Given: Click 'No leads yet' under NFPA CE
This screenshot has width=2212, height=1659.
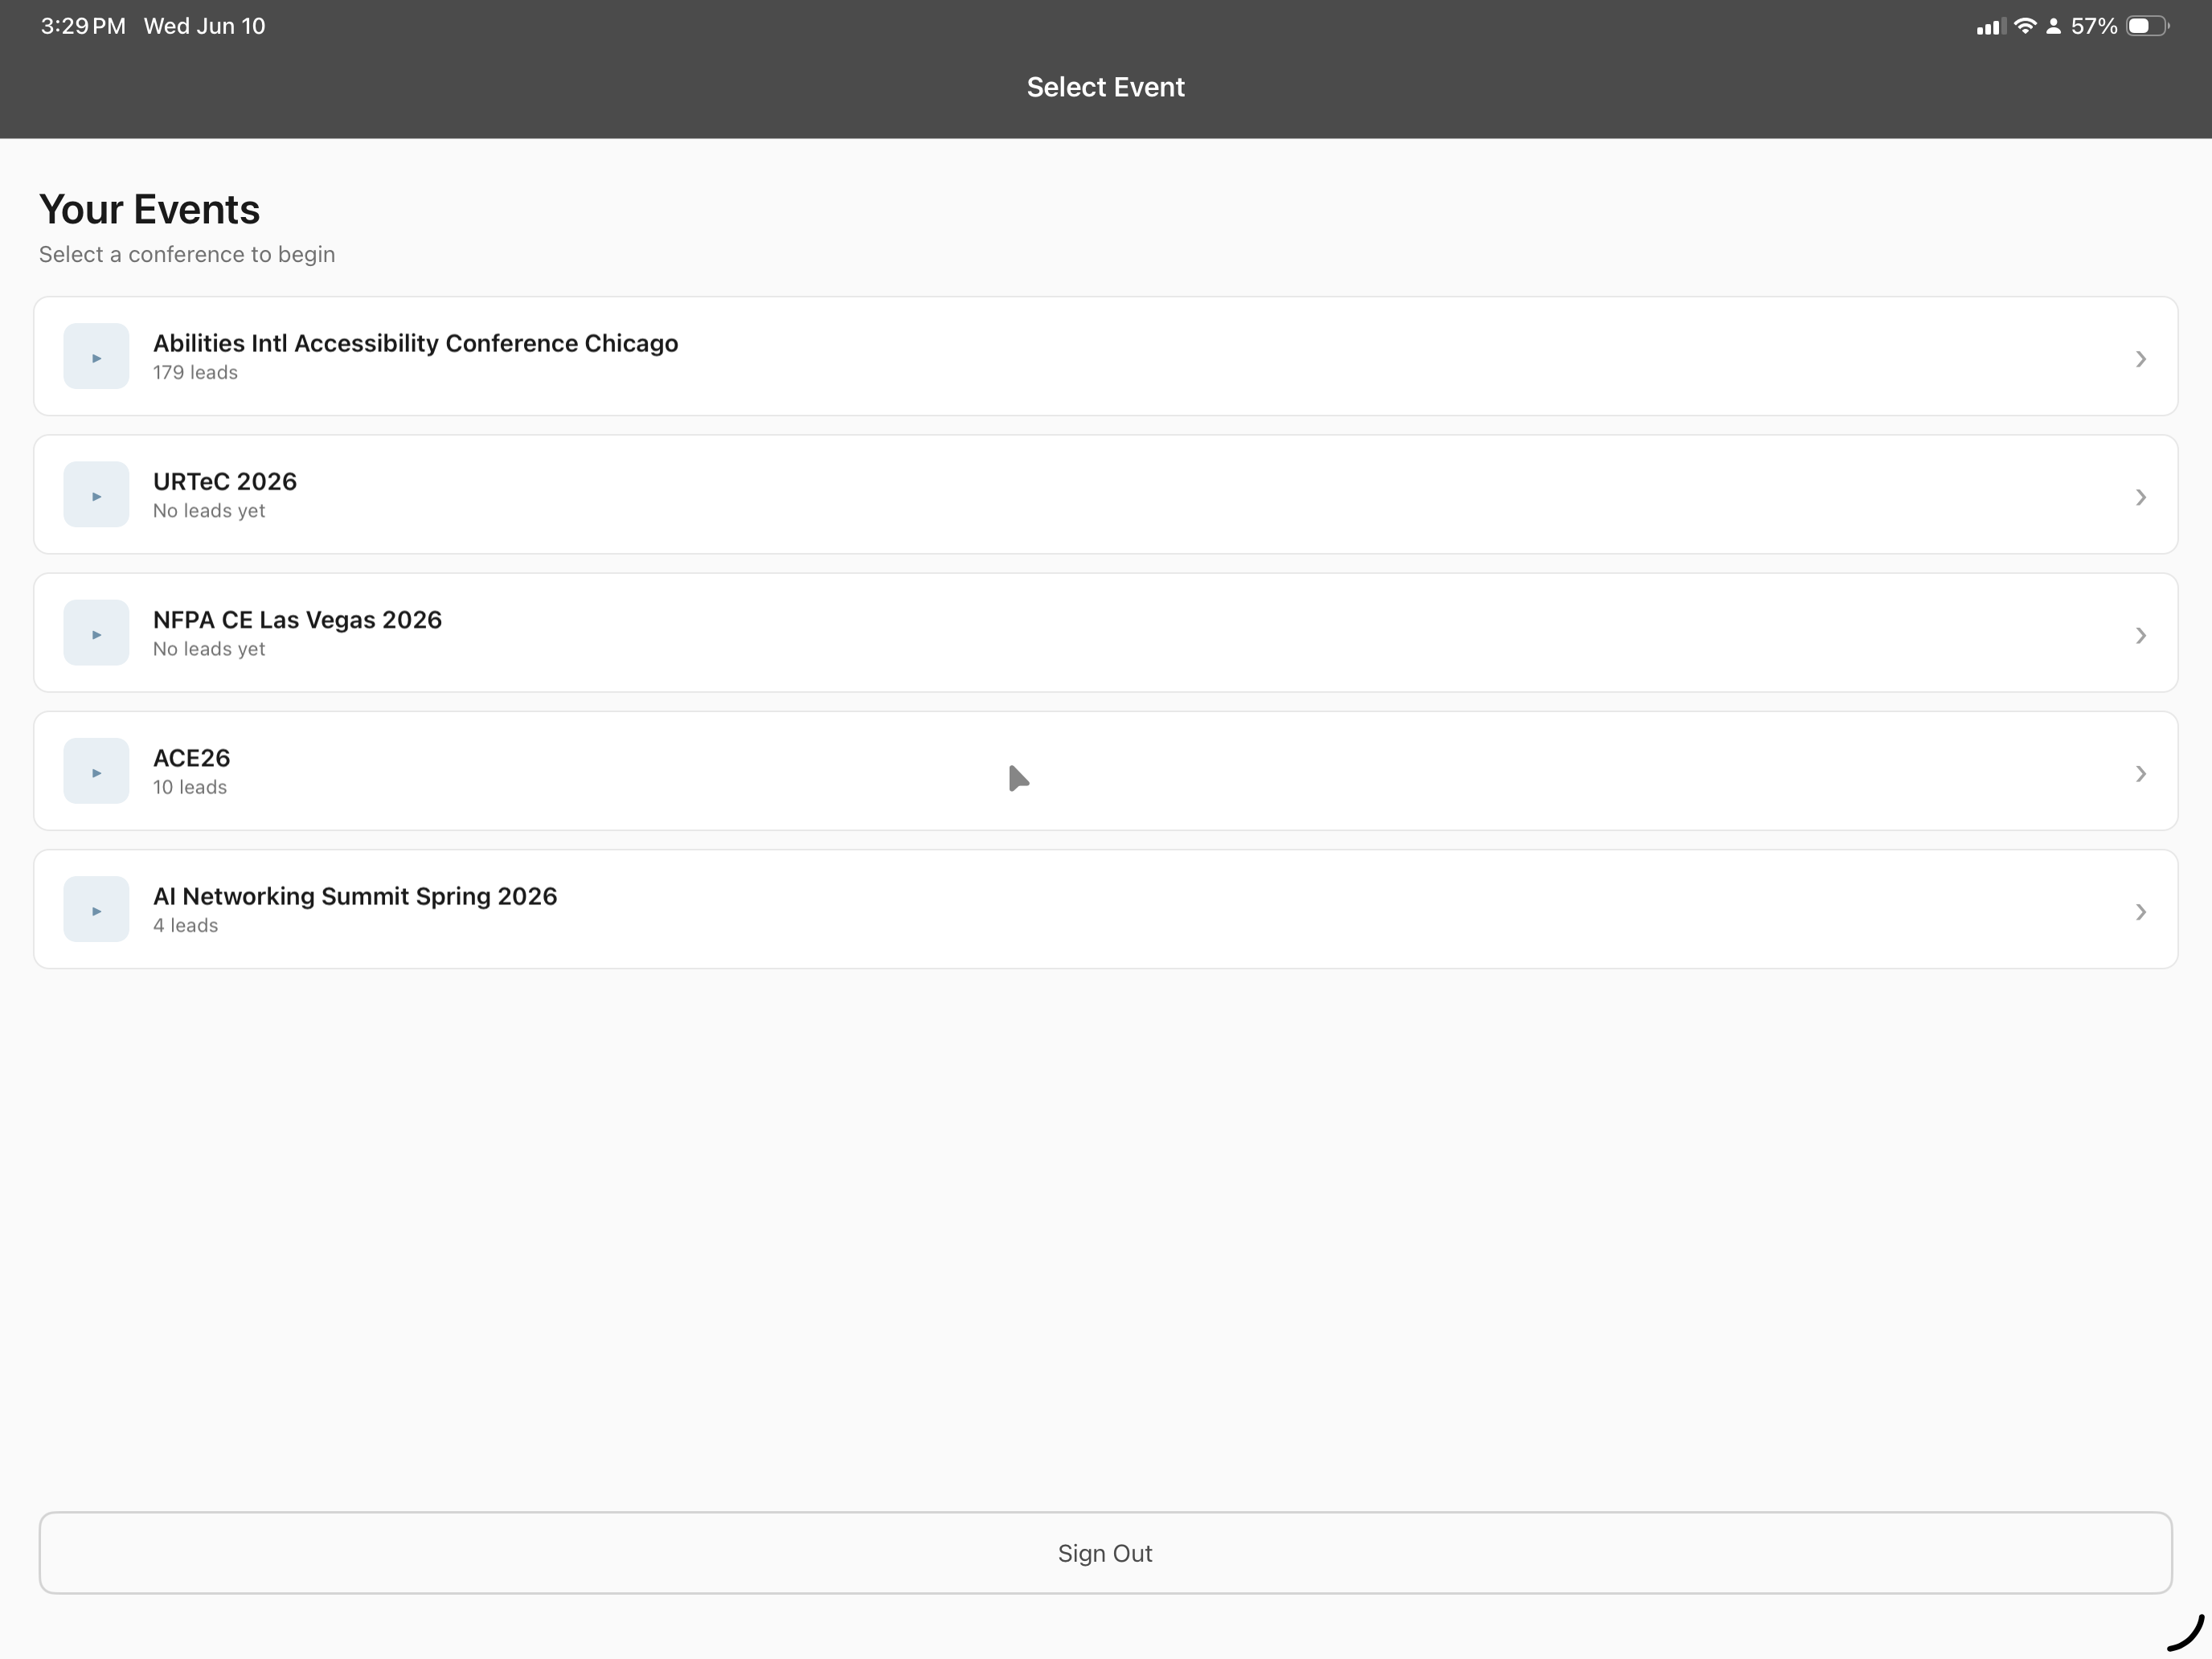Looking at the screenshot, I should tap(208, 649).
